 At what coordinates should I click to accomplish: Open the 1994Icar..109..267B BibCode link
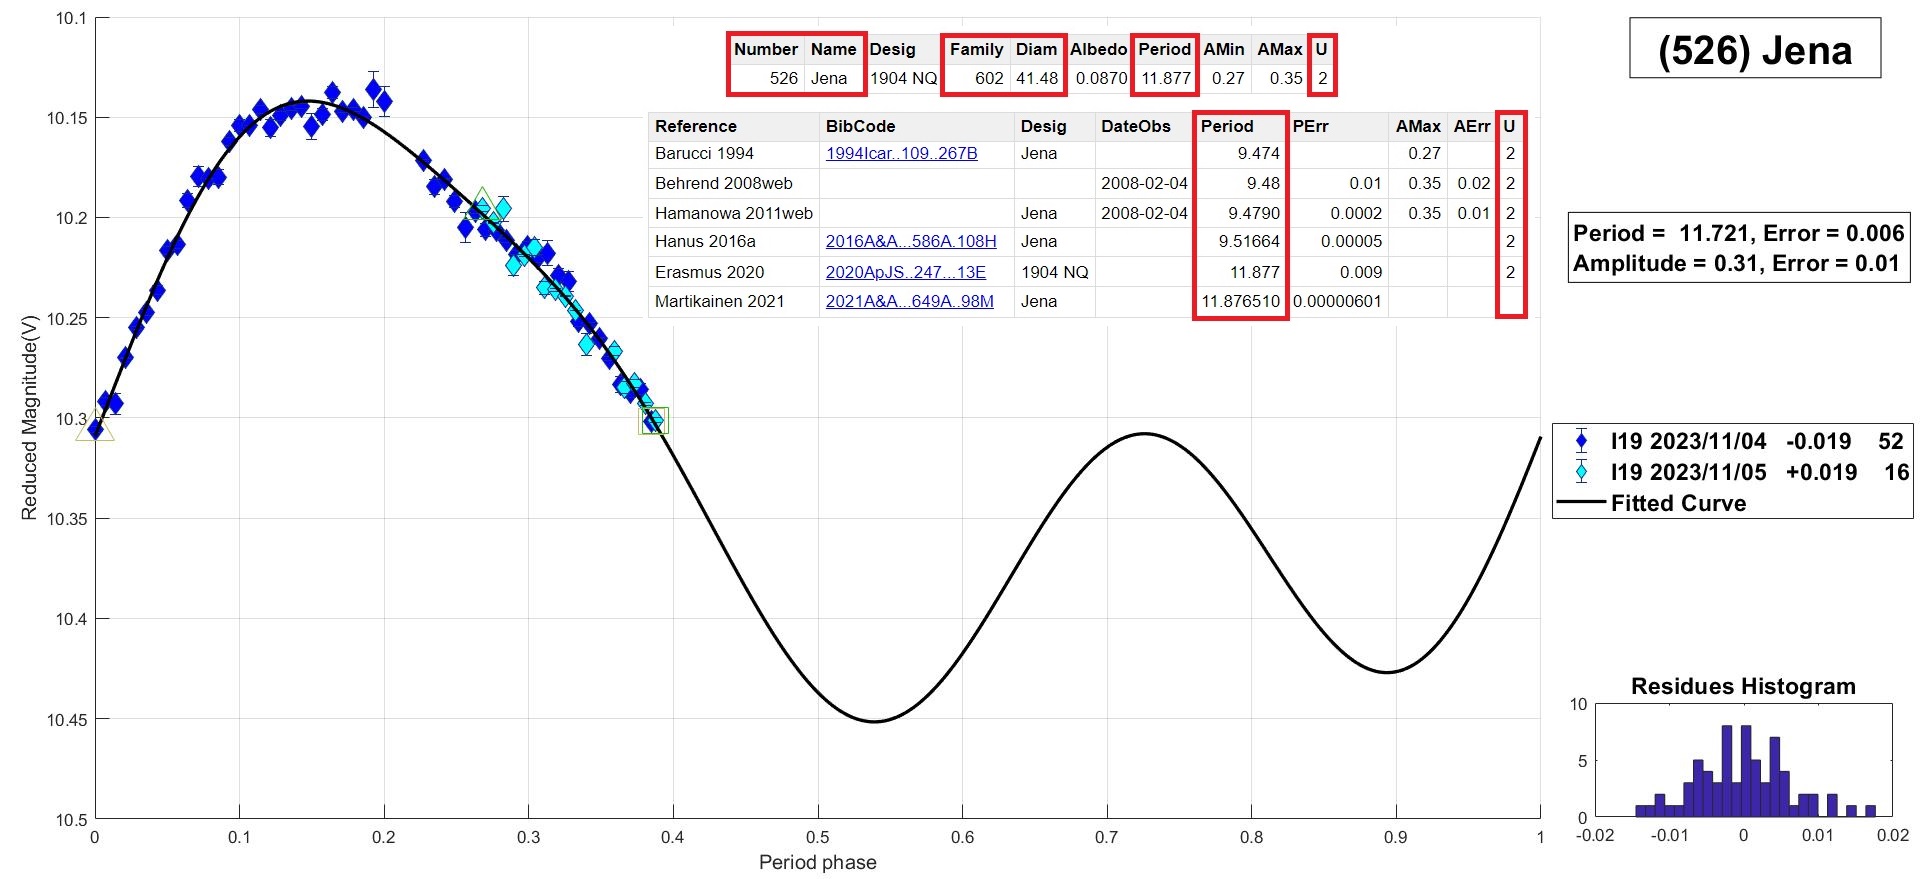point(901,154)
